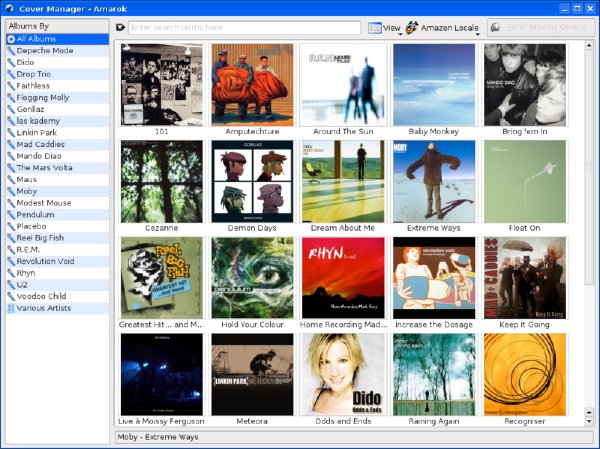Screen dimensions: 600x449
Task: Focus the search terms input field
Action: [244, 28]
